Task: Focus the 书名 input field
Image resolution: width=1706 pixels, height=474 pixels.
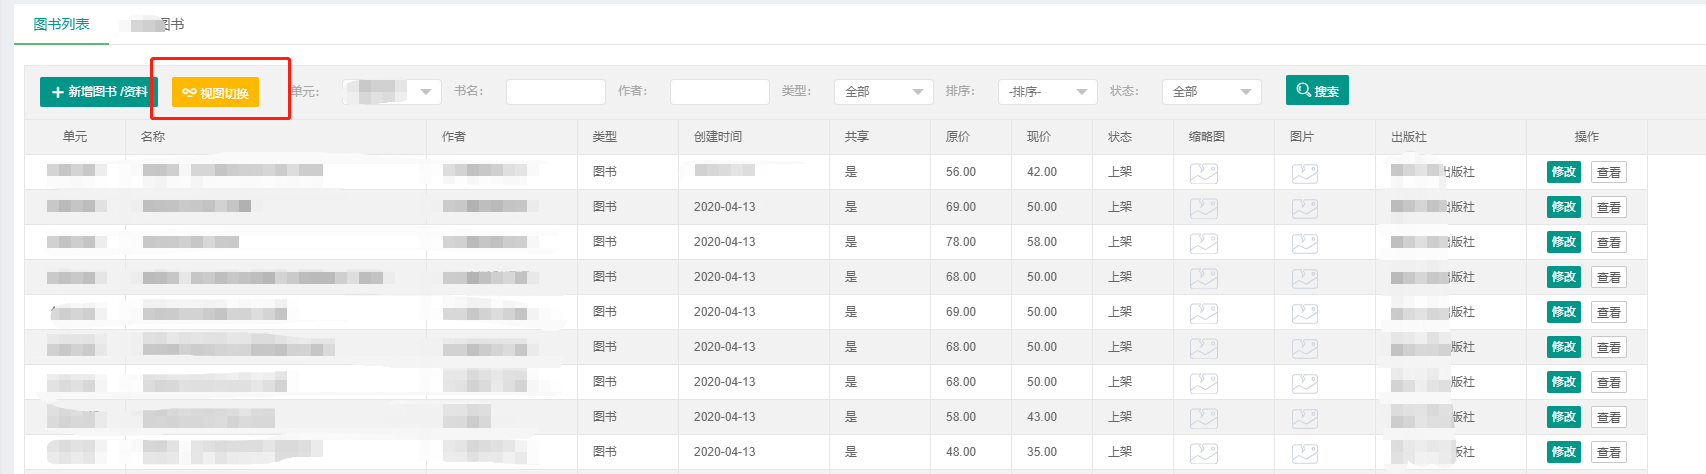Action: (555, 92)
